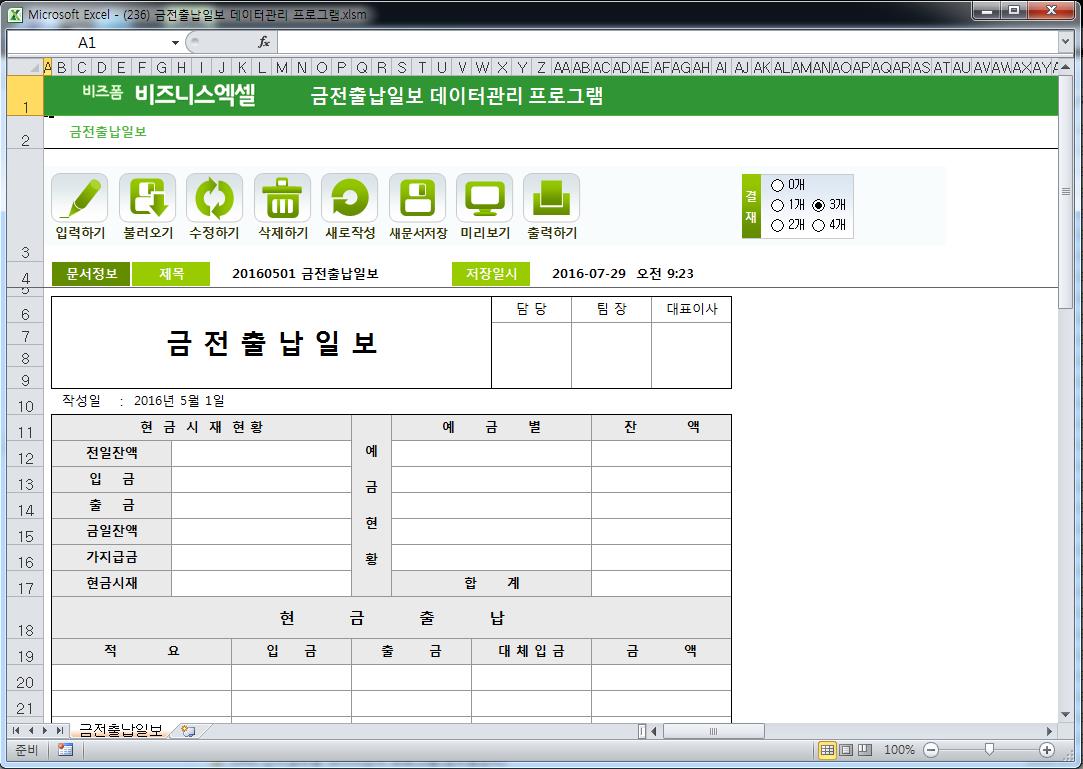The image size is (1083, 769).
Task: Click the 금전출납일보 green link under header
Action: tap(108, 132)
